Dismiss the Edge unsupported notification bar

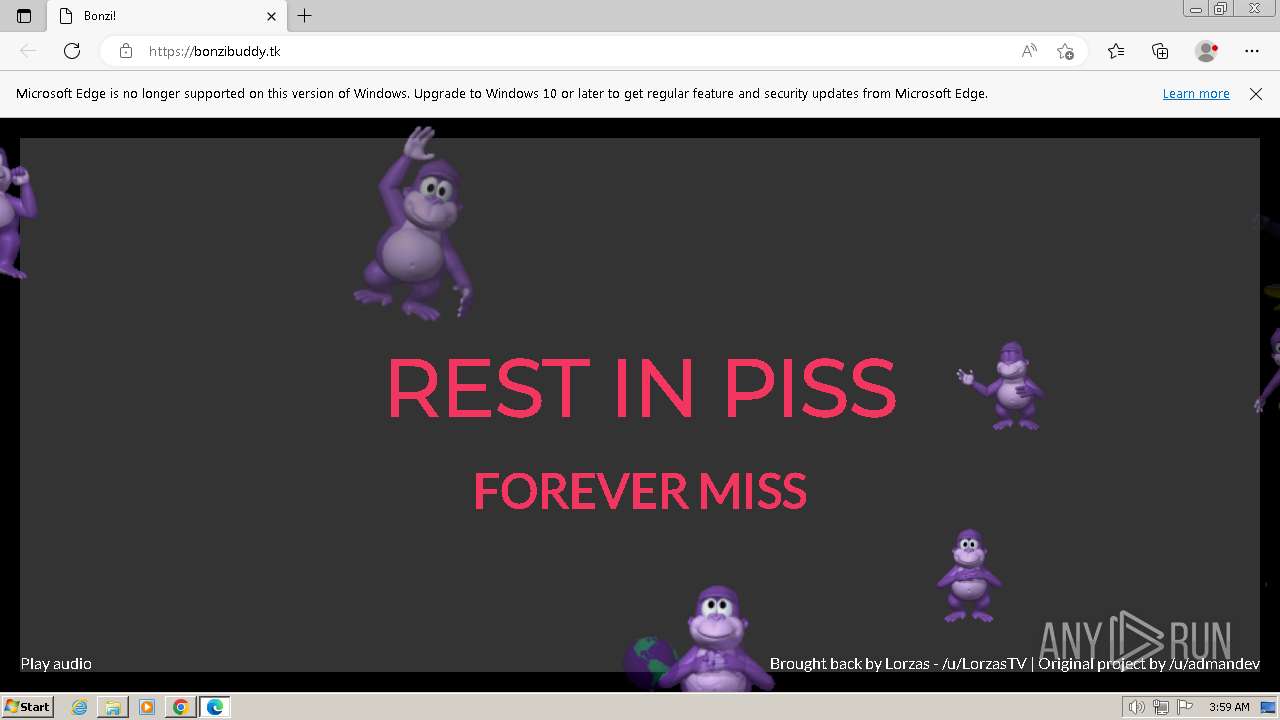pos(1256,94)
